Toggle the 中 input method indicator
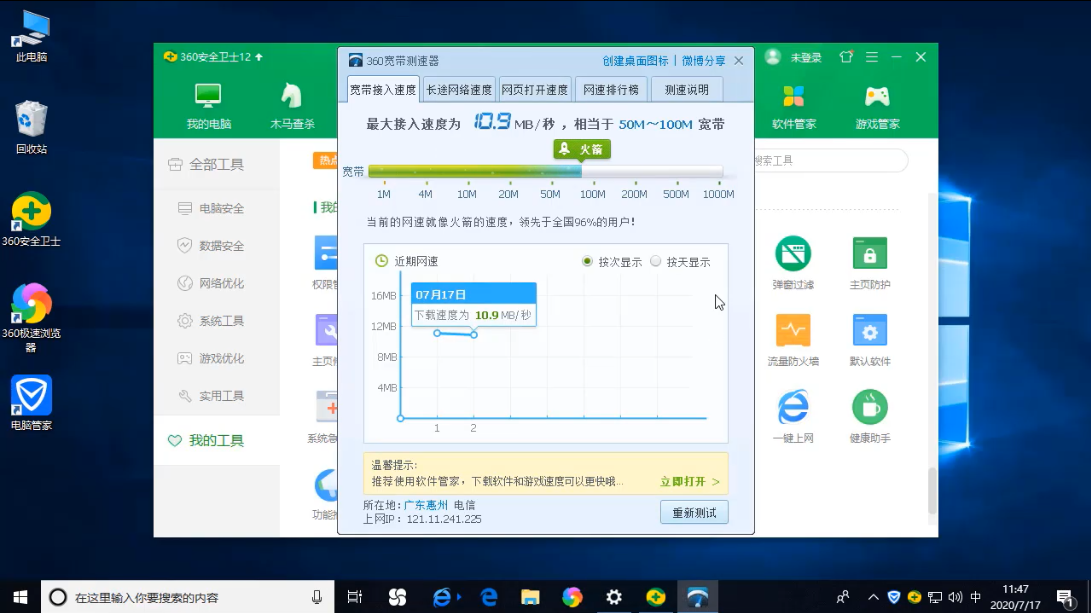The image size is (1091, 613). coord(975,597)
